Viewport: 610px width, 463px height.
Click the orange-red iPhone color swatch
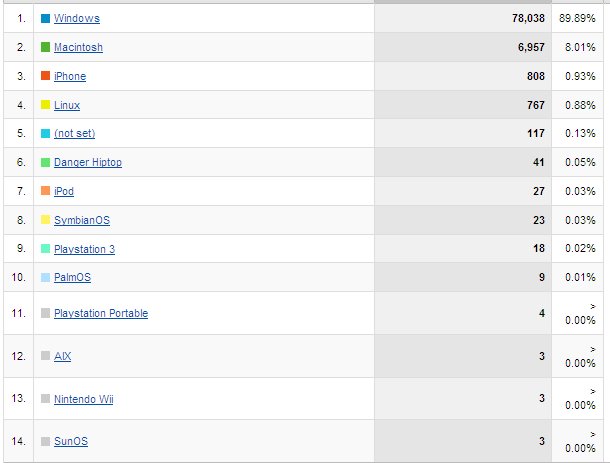pos(46,77)
